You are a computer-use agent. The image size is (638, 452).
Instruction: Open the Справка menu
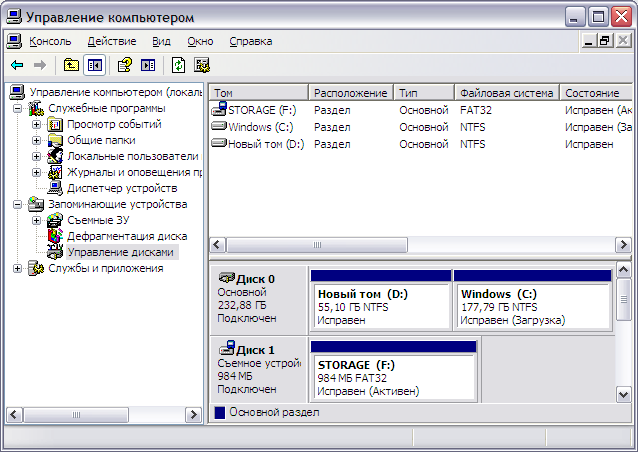(251, 41)
